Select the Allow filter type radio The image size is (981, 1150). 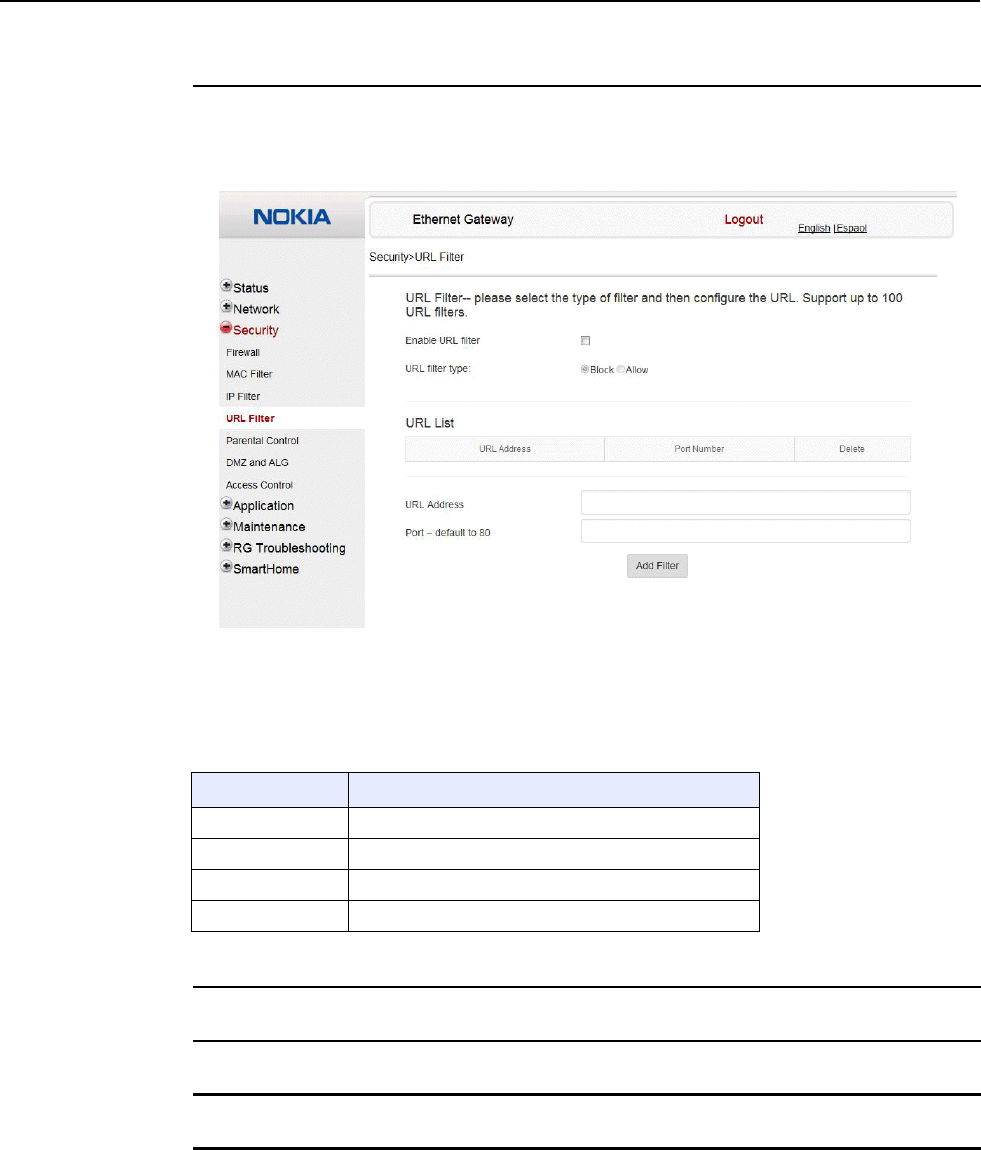(620, 370)
